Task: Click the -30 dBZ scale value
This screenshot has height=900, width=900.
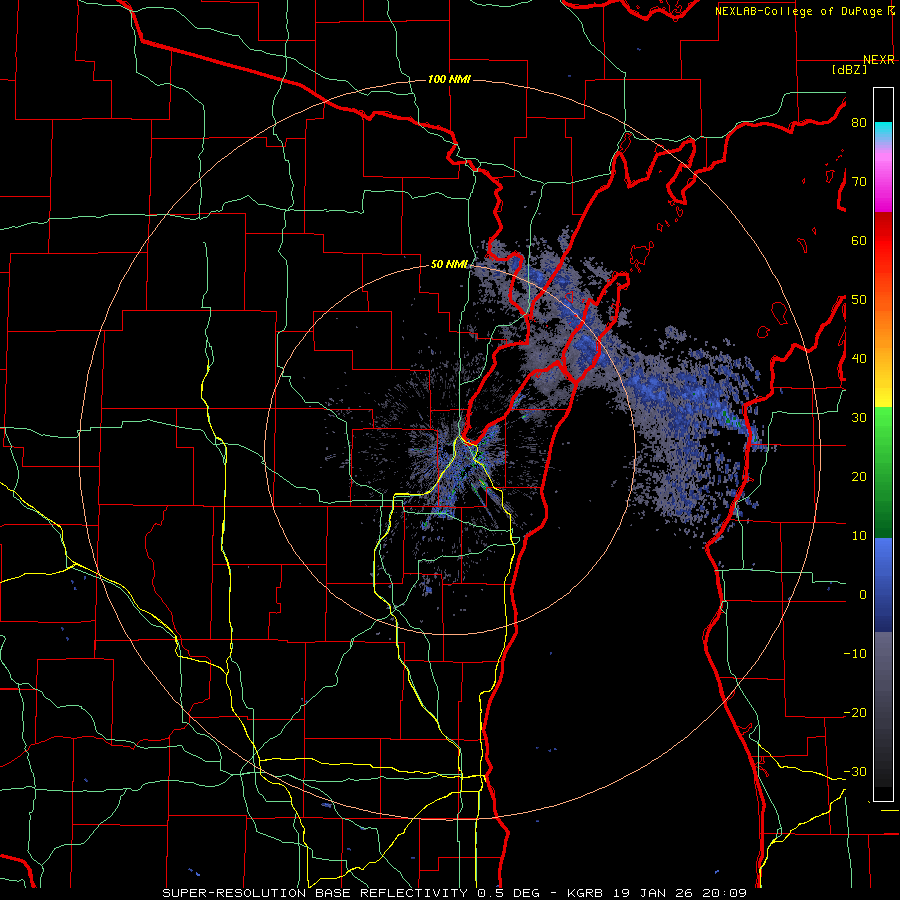Action: [x=855, y=772]
